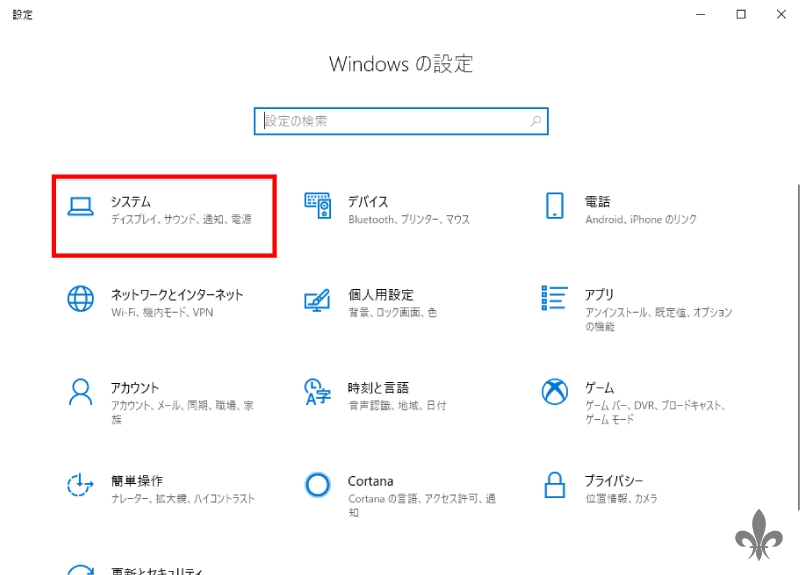Click 'Cortana の言語、アクセス許可、通知' description
800x575 pixels.
click(422, 506)
